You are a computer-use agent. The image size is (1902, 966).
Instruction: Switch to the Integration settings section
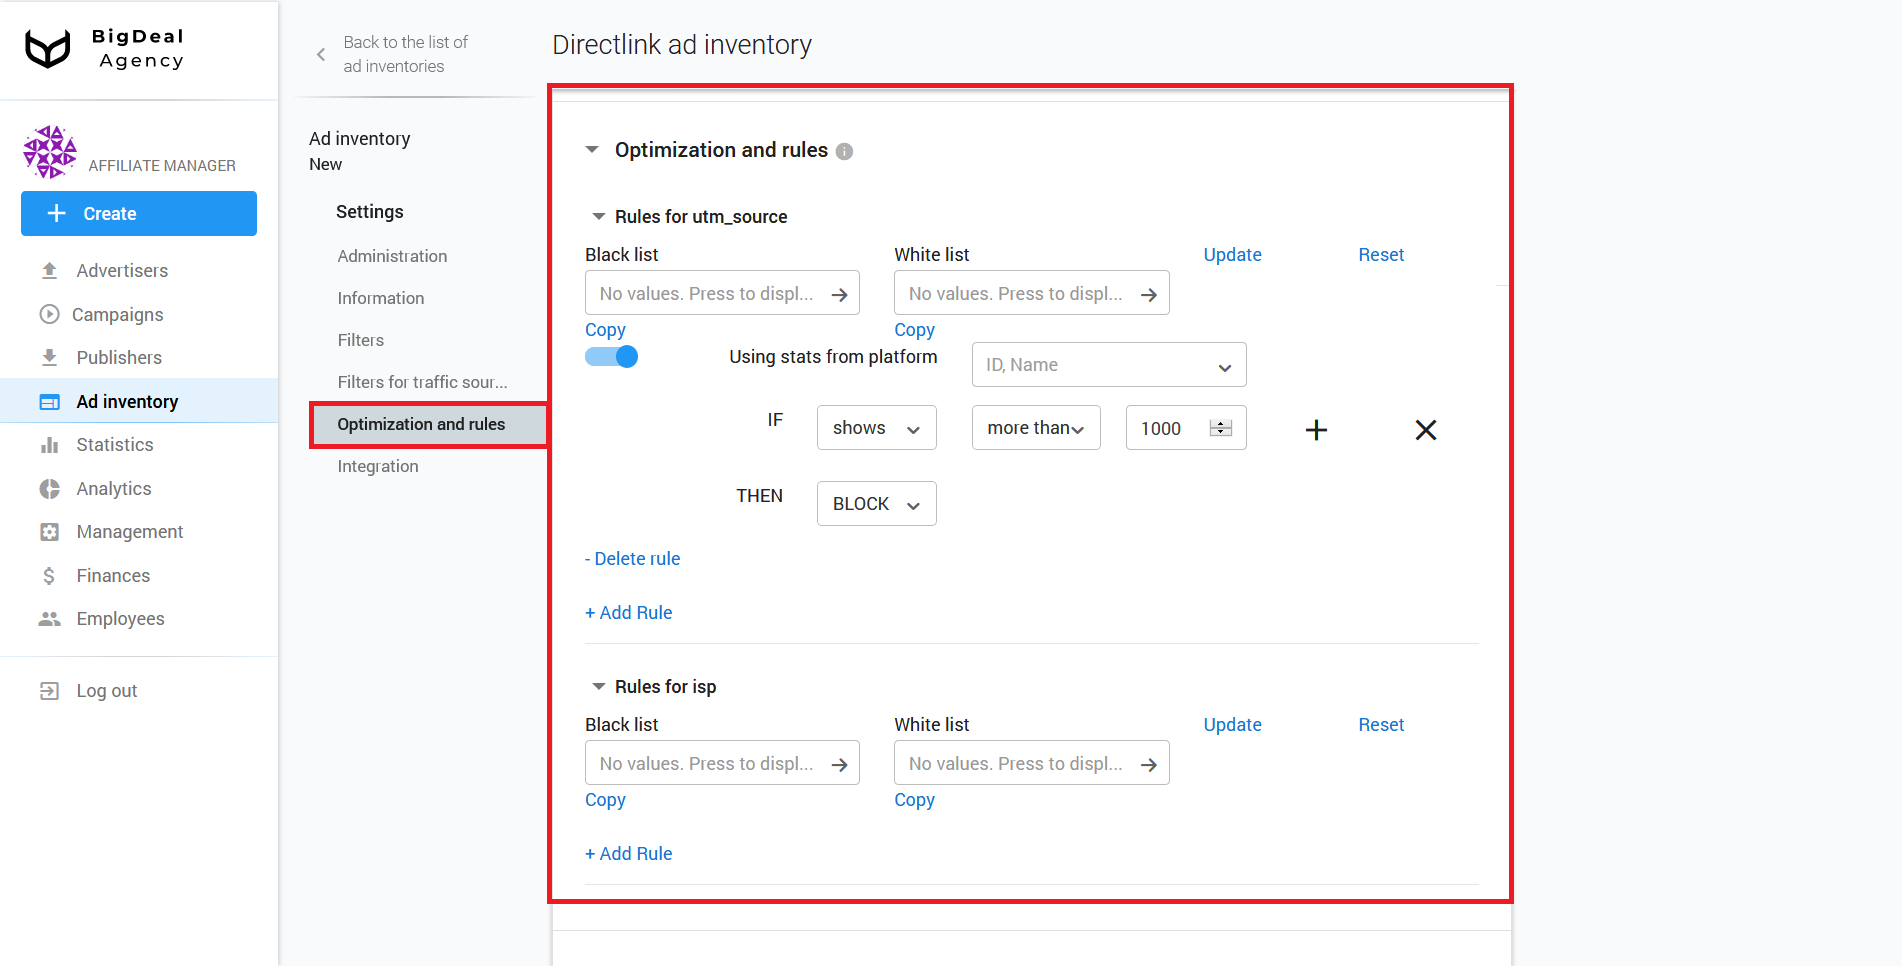pyautogui.click(x=378, y=466)
